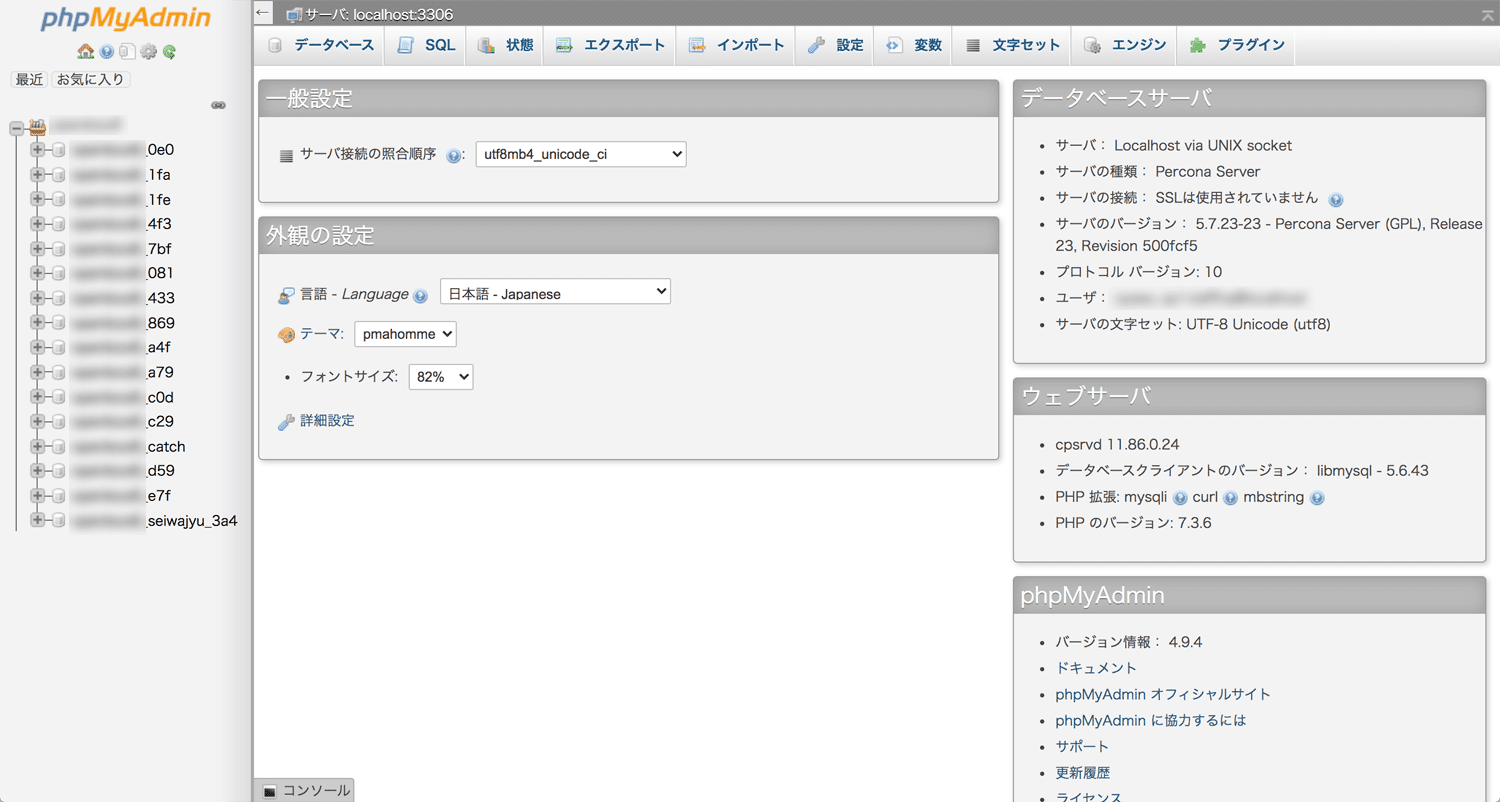The image size is (1500, 802).
Task: Select the database ending in a79
Action: click(x=122, y=372)
